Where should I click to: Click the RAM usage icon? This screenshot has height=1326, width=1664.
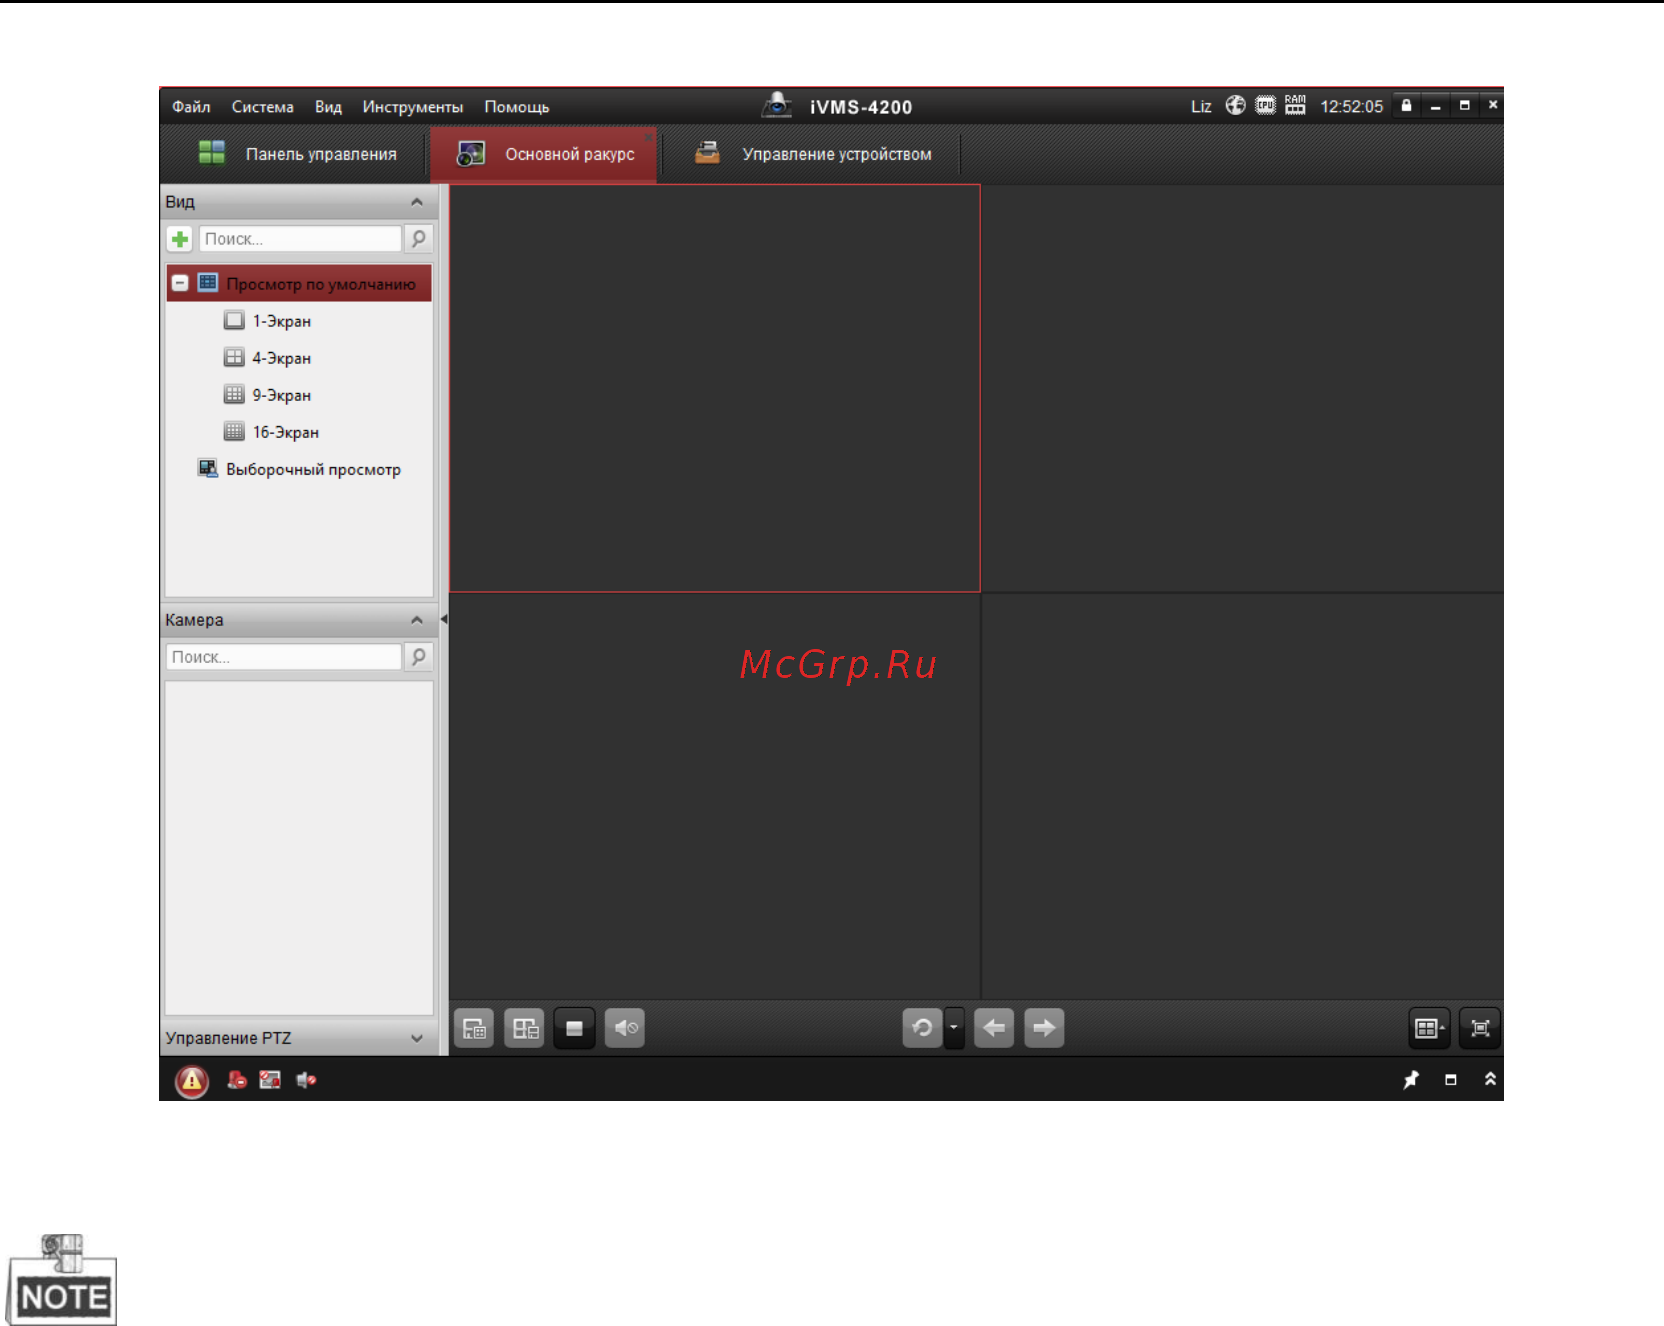[x=1296, y=105]
